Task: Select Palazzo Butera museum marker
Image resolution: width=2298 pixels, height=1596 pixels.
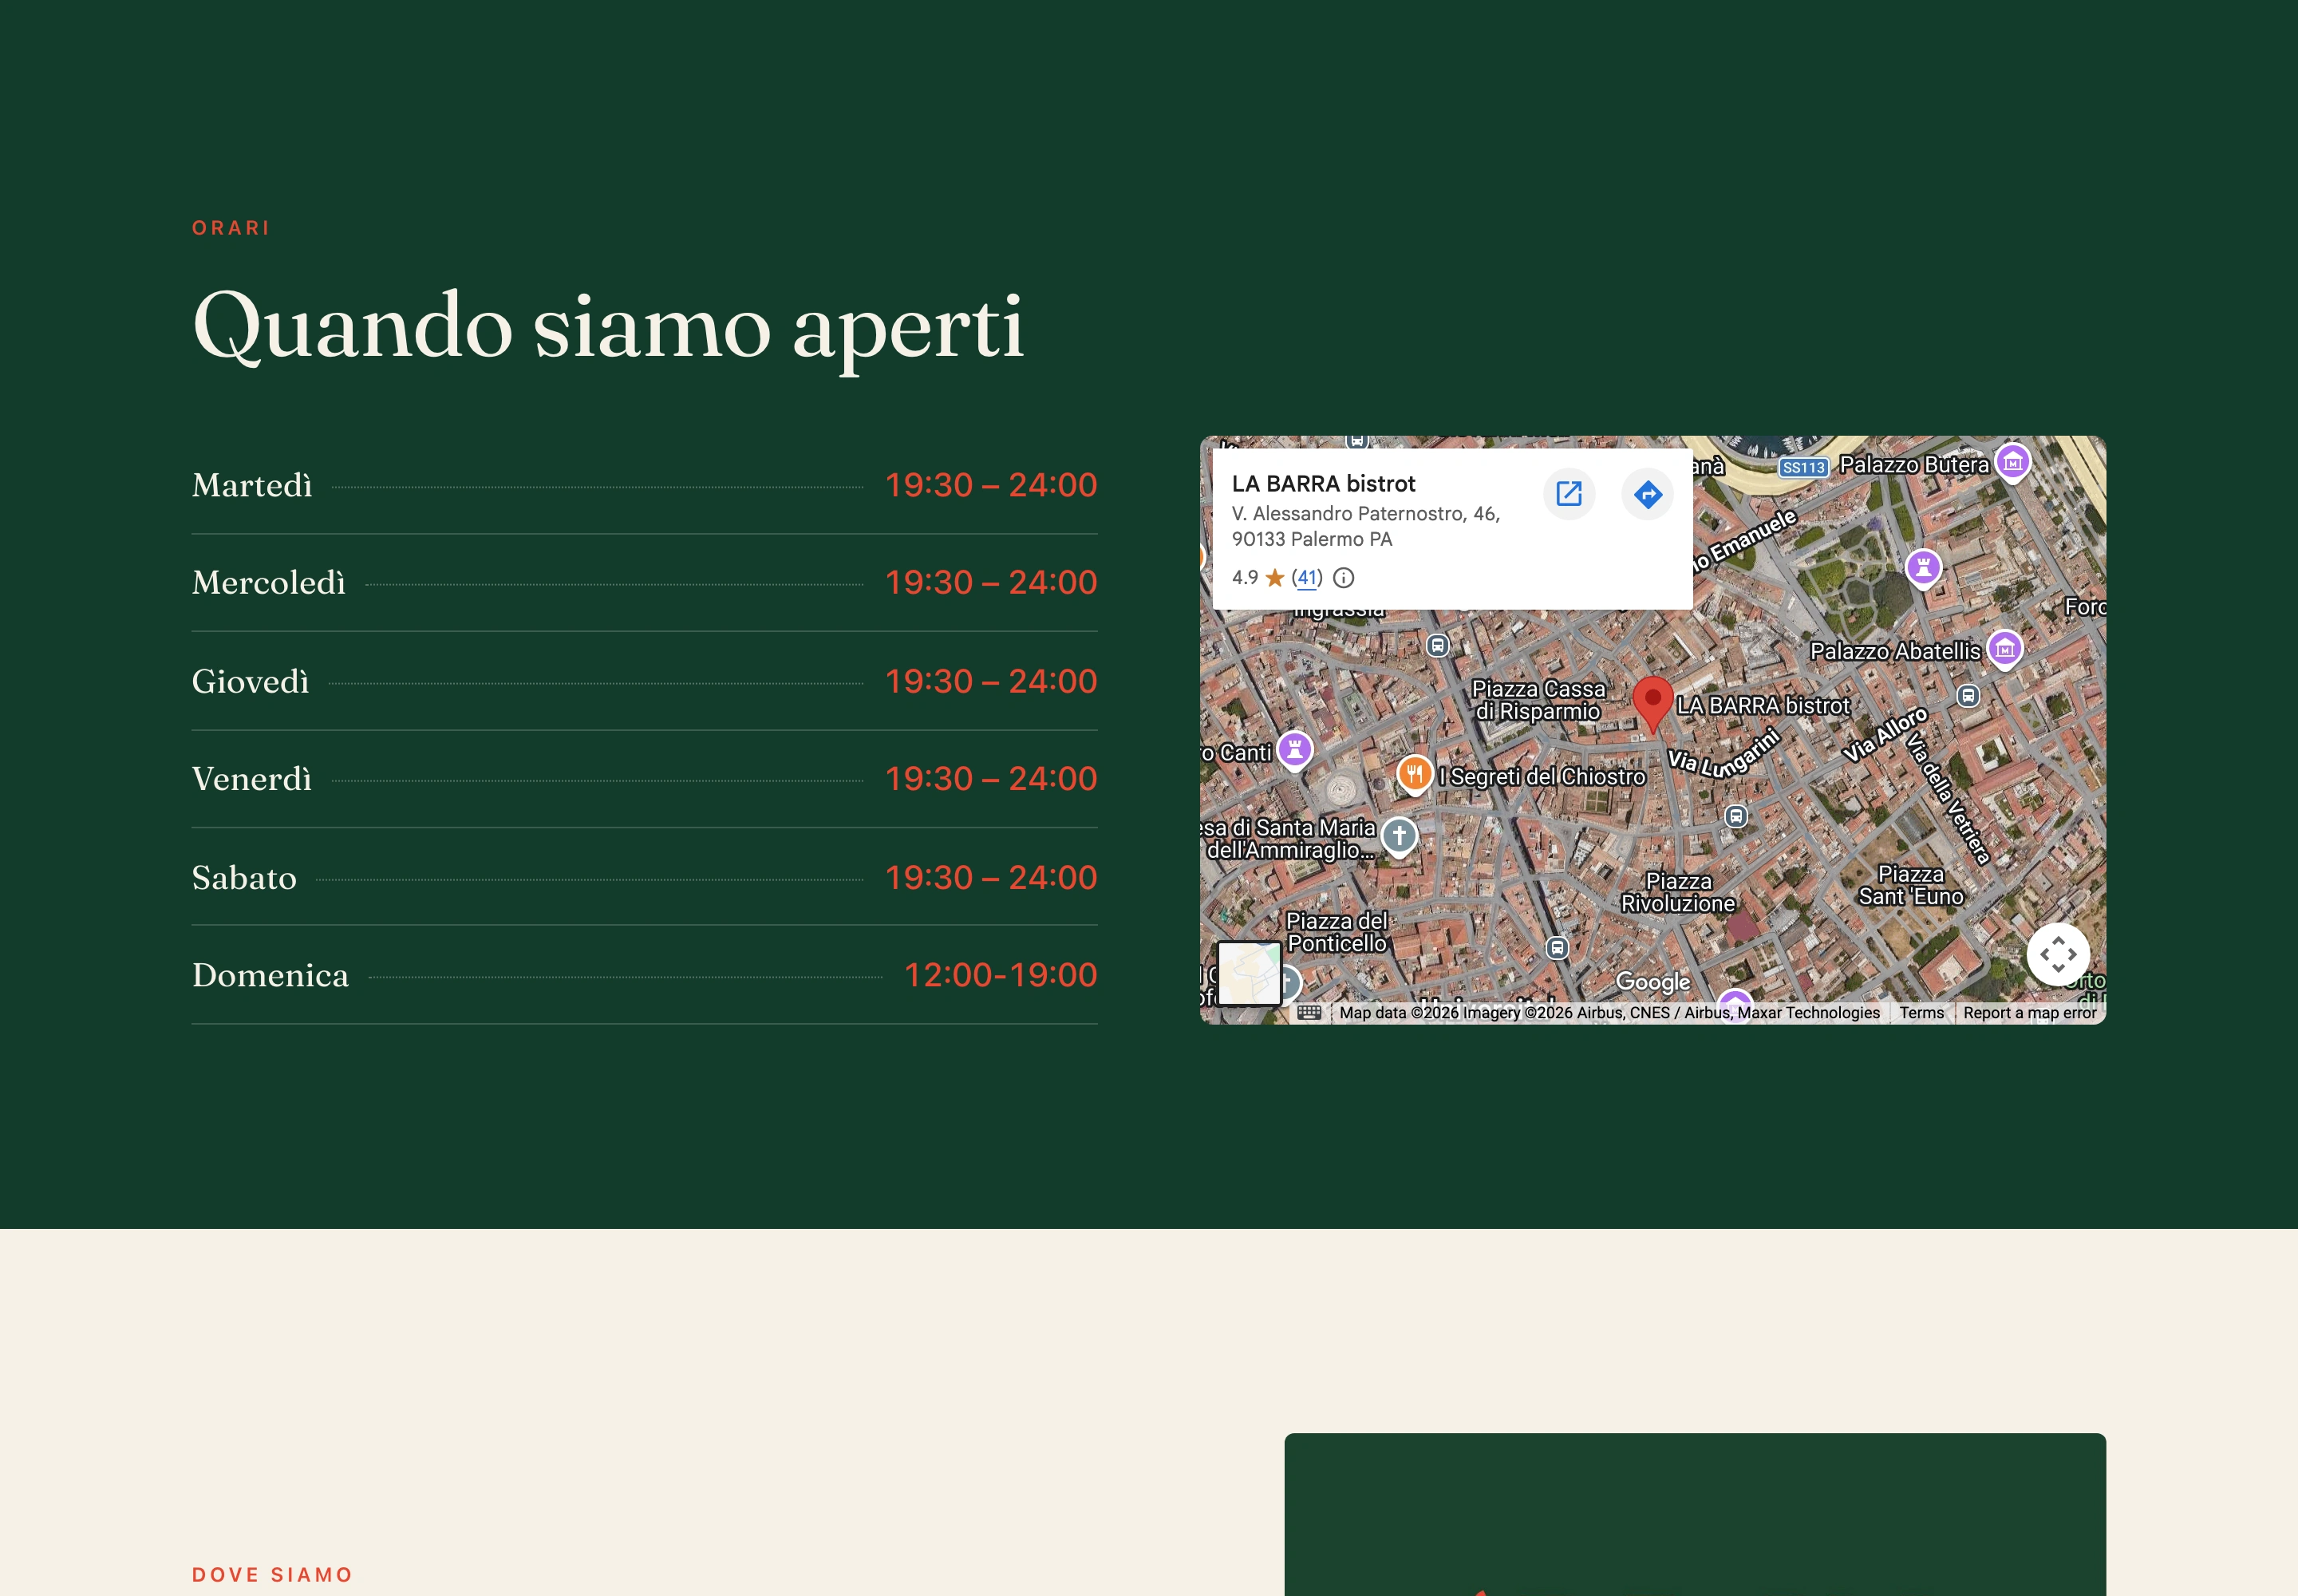Action: [x=2012, y=463]
